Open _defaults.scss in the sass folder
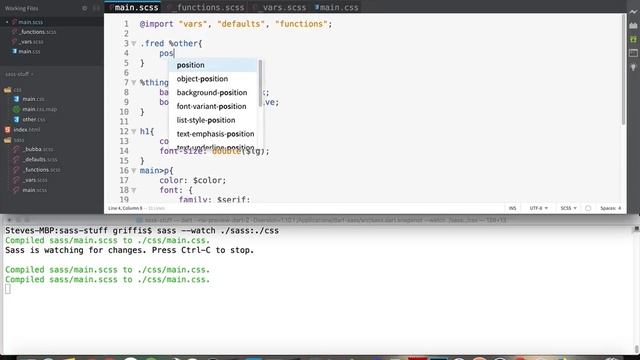 coord(40,160)
